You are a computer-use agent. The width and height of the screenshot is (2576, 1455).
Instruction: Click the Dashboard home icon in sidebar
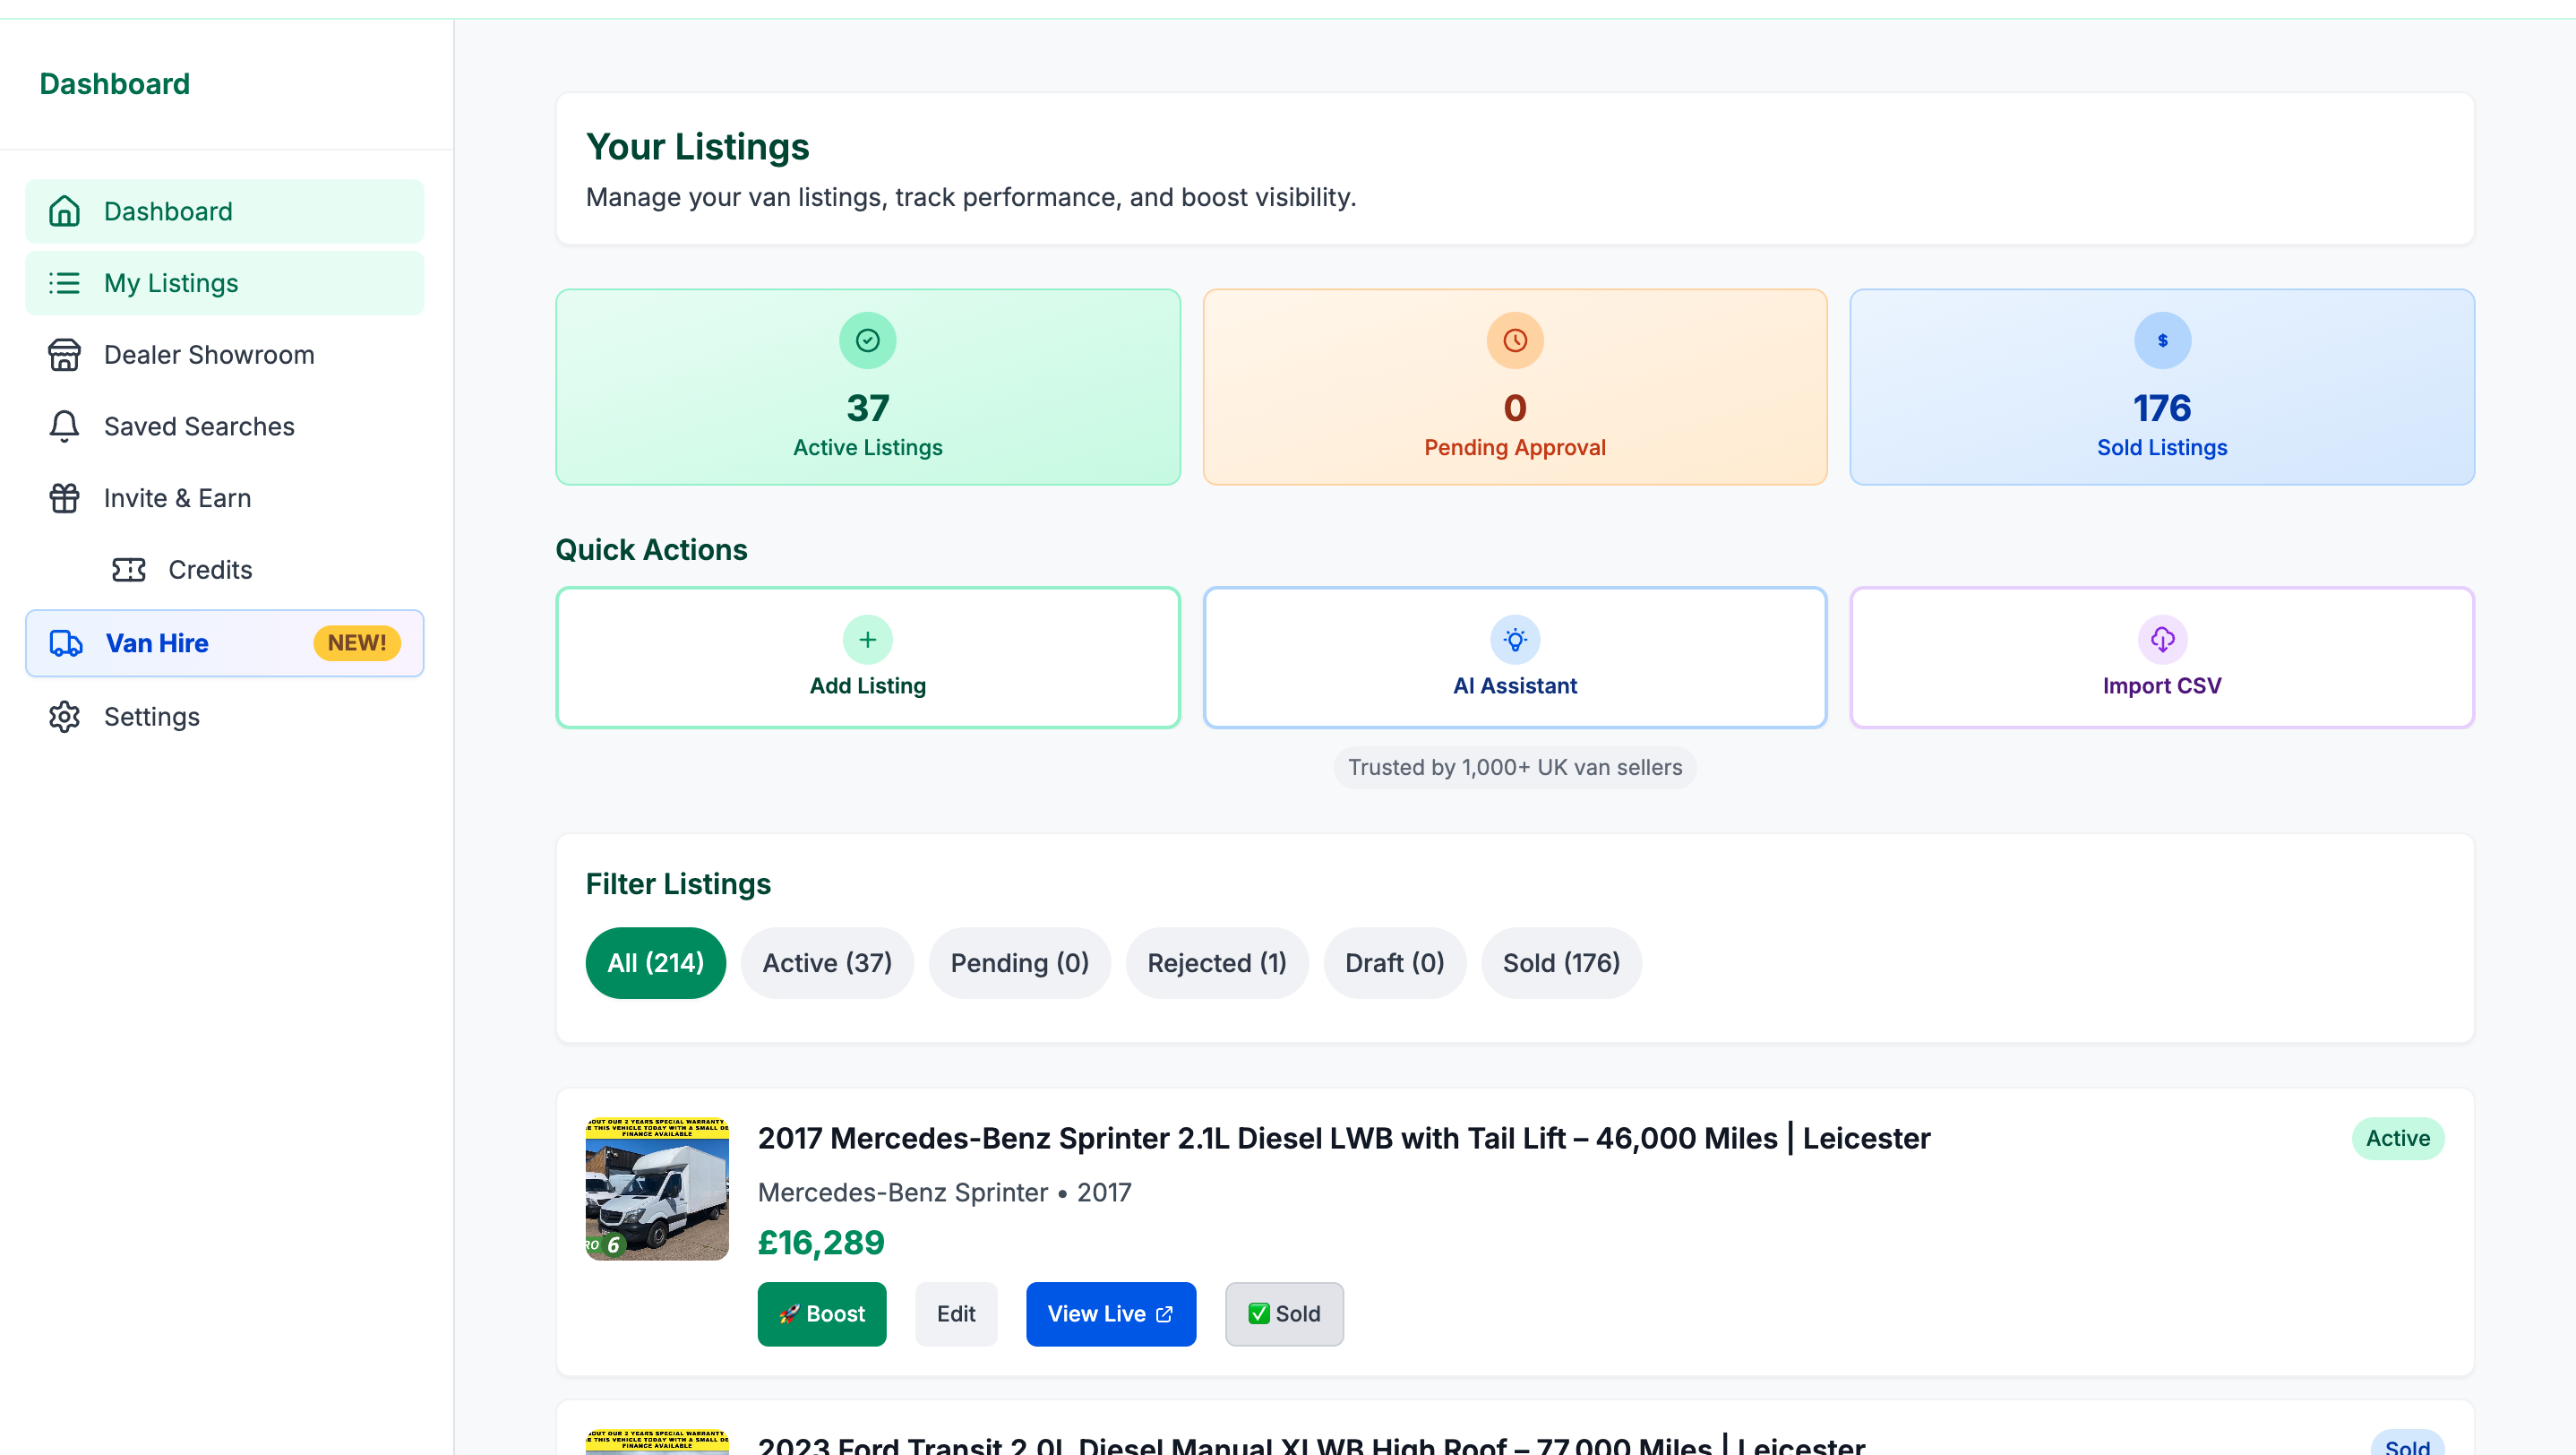64,211
